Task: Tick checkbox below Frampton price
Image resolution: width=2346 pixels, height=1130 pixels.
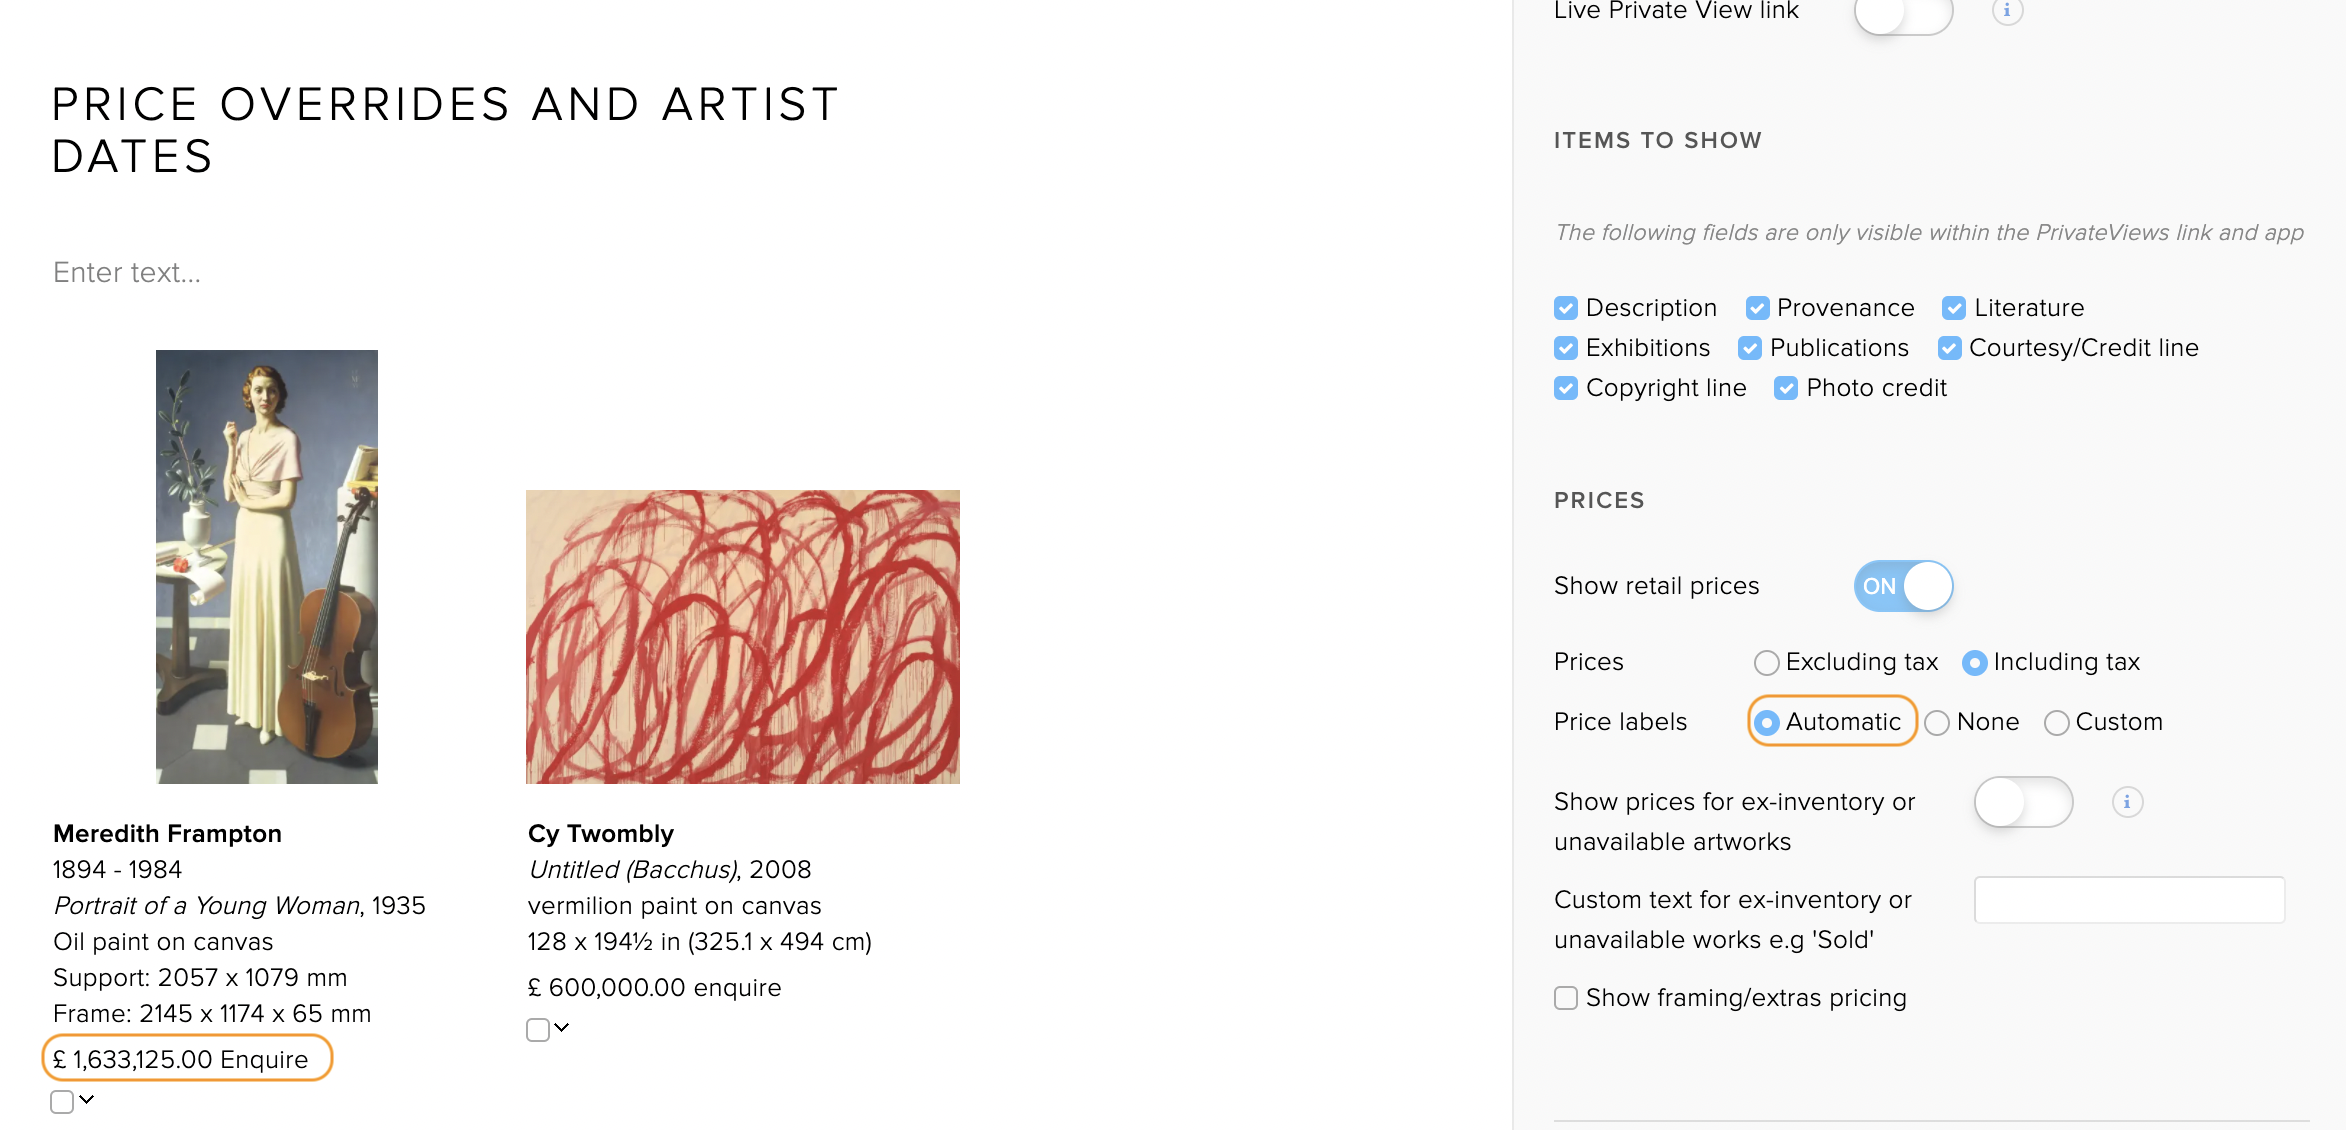Action: point(62,1102)
